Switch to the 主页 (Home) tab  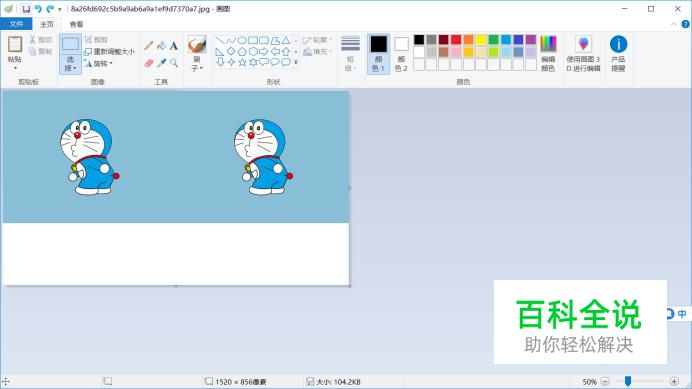point(47,24)
